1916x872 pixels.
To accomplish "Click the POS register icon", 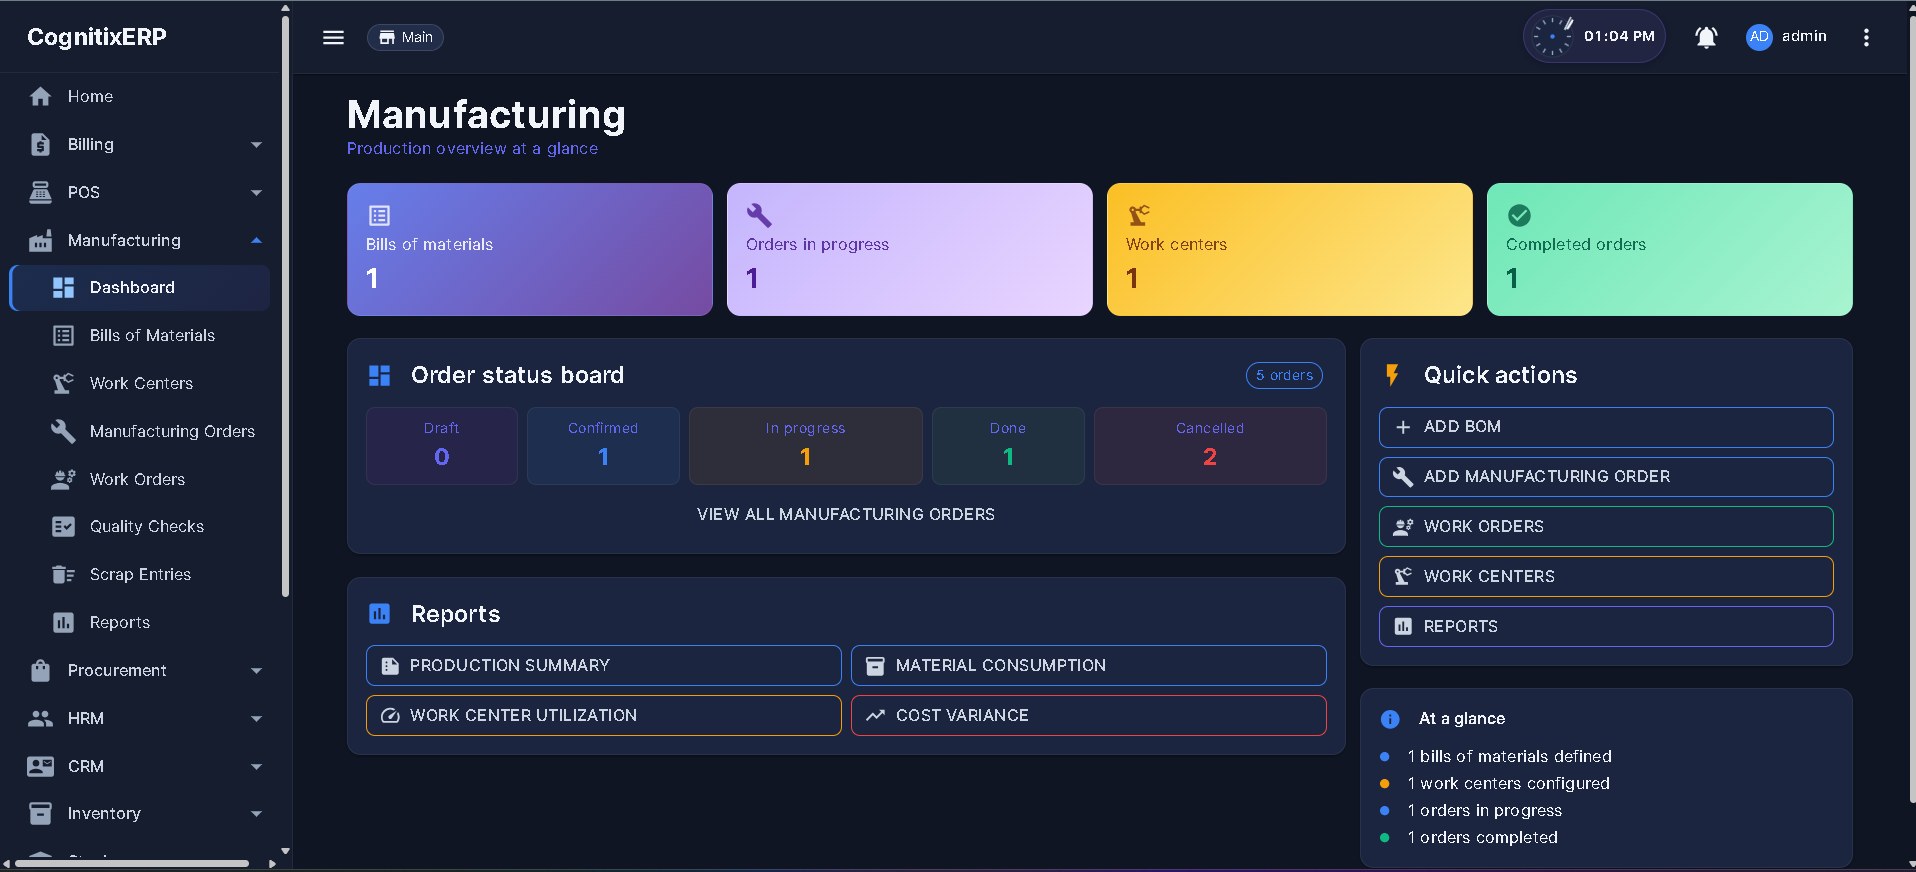I will click(x=40, y=192).
